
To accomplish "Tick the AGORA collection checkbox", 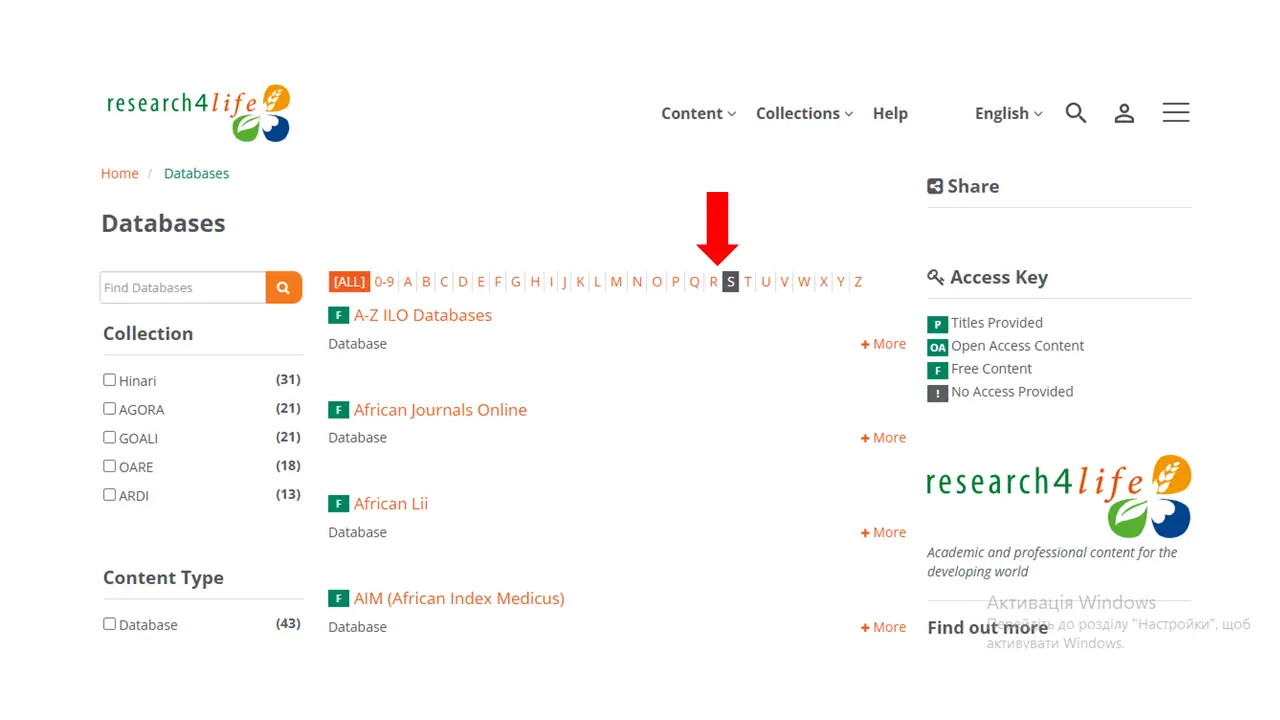I will click(109, 408).
